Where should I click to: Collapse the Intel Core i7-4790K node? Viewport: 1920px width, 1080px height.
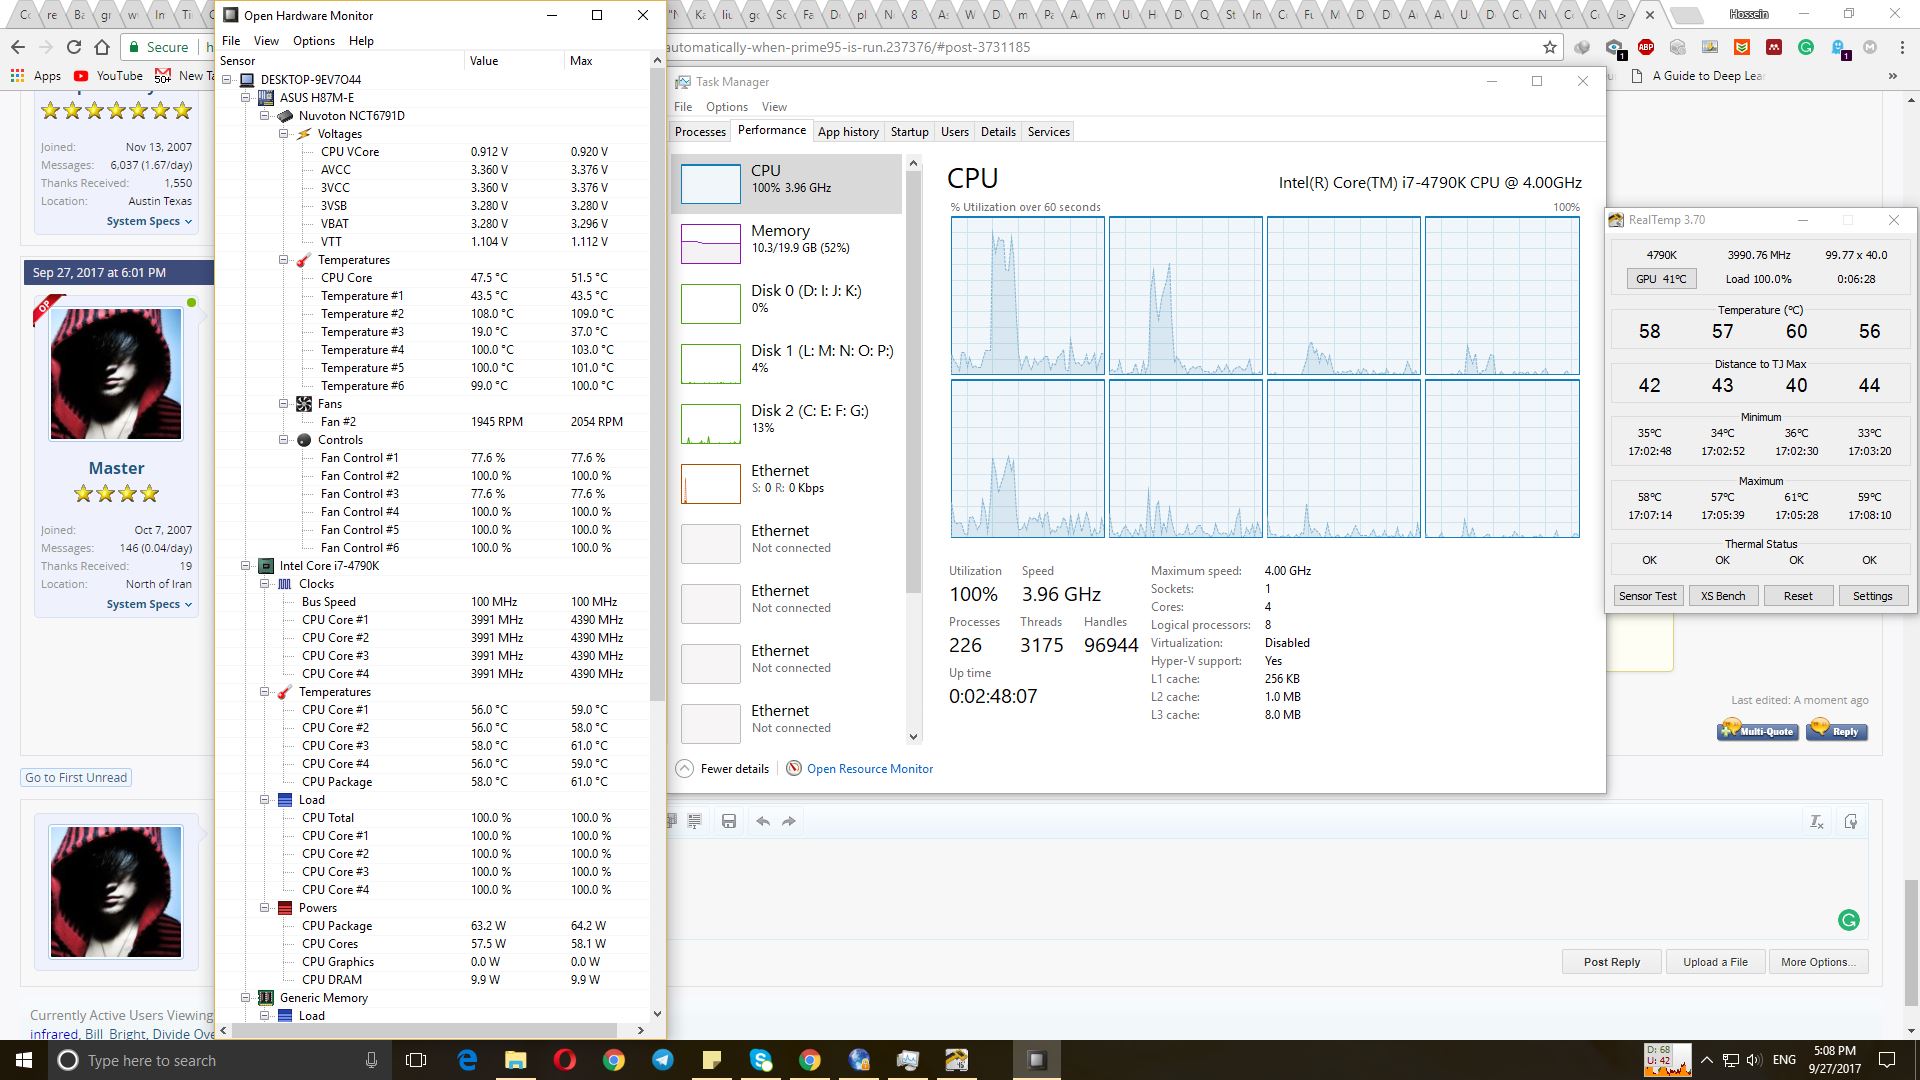click(246, 566)
